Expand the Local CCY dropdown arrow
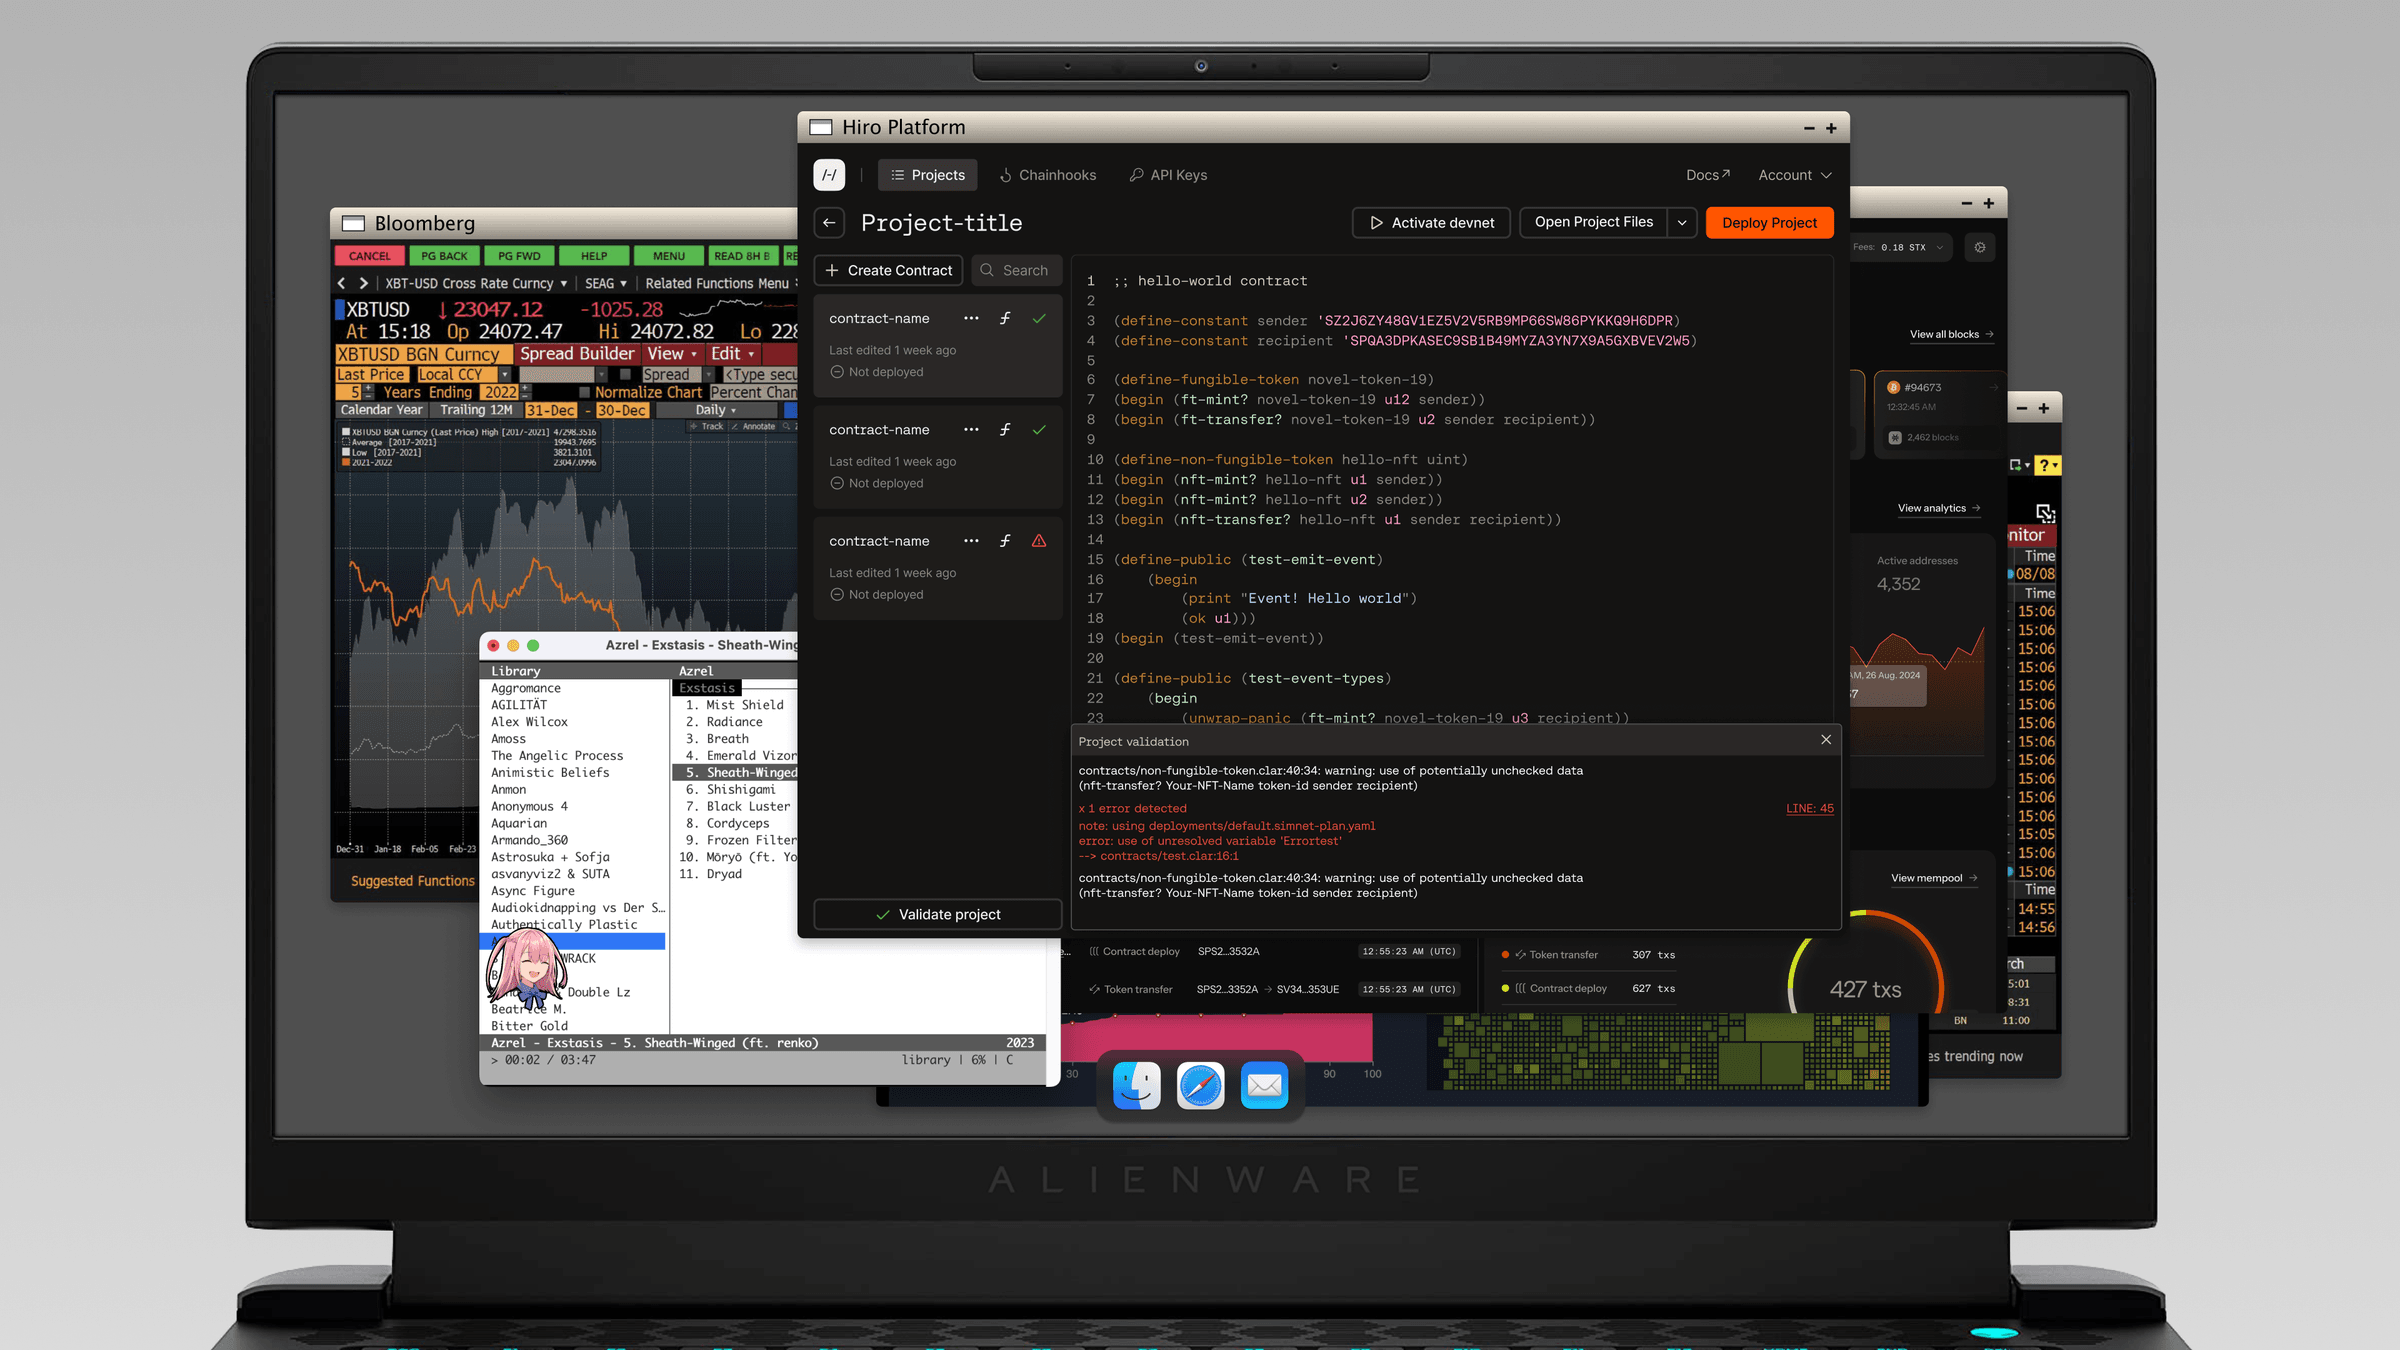 (x=505, y=375)
